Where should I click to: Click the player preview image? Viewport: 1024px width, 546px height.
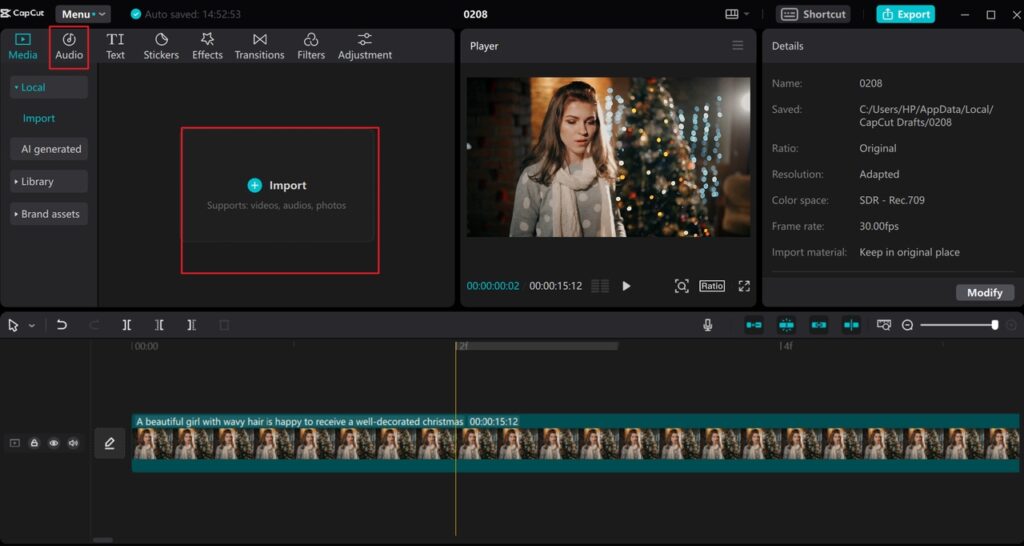[608, 157]
